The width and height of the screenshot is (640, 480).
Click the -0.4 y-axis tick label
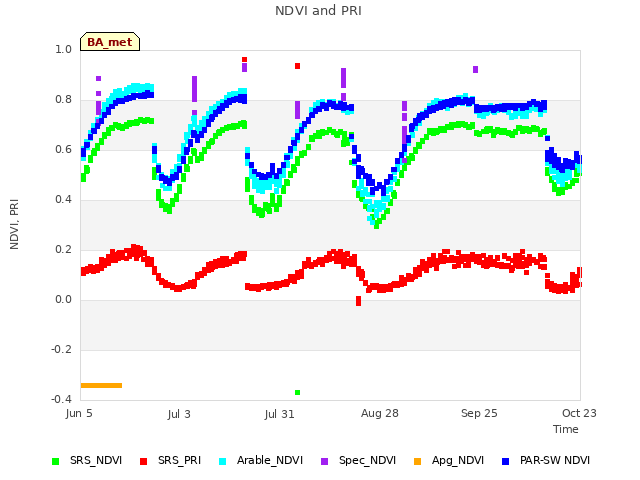62,399
